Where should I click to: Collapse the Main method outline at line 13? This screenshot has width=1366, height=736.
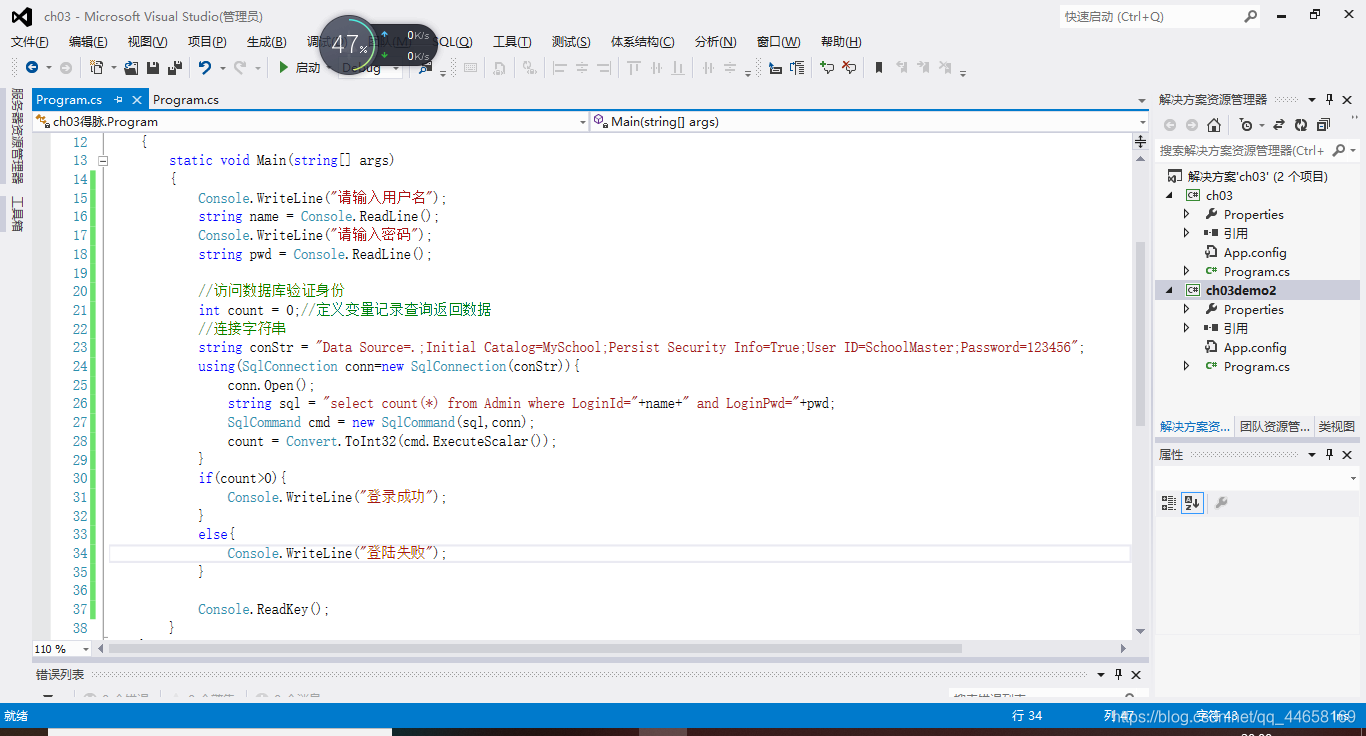[x=103, y=160]
